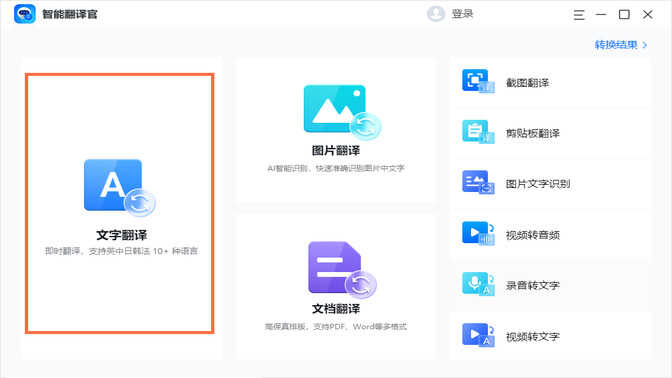Choose the 图片文字识别 label
Image resolution: width=672 pixels, height=378 pixels.
tap(538, 184)
